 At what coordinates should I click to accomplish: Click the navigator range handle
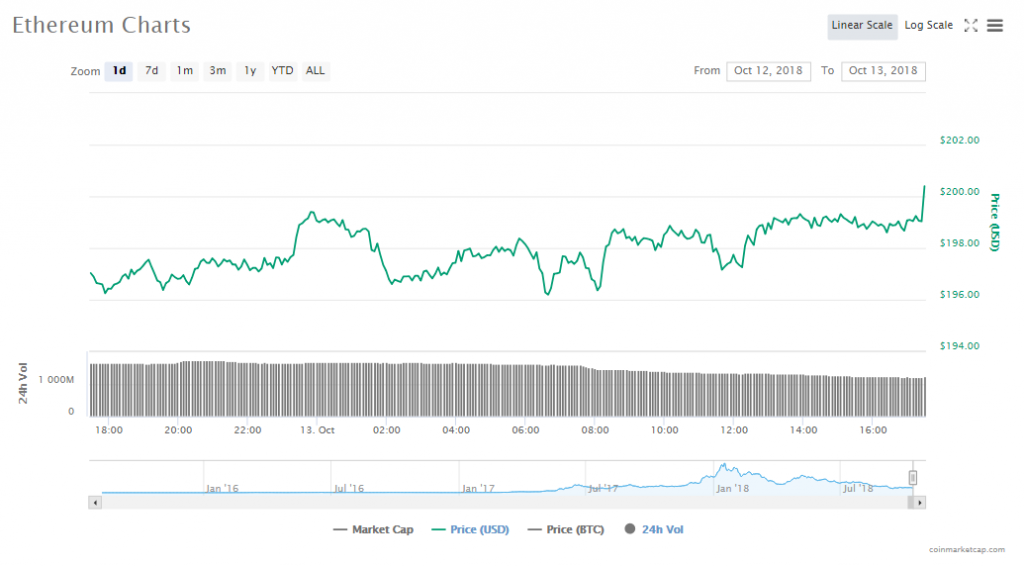(x=912, y=478)
